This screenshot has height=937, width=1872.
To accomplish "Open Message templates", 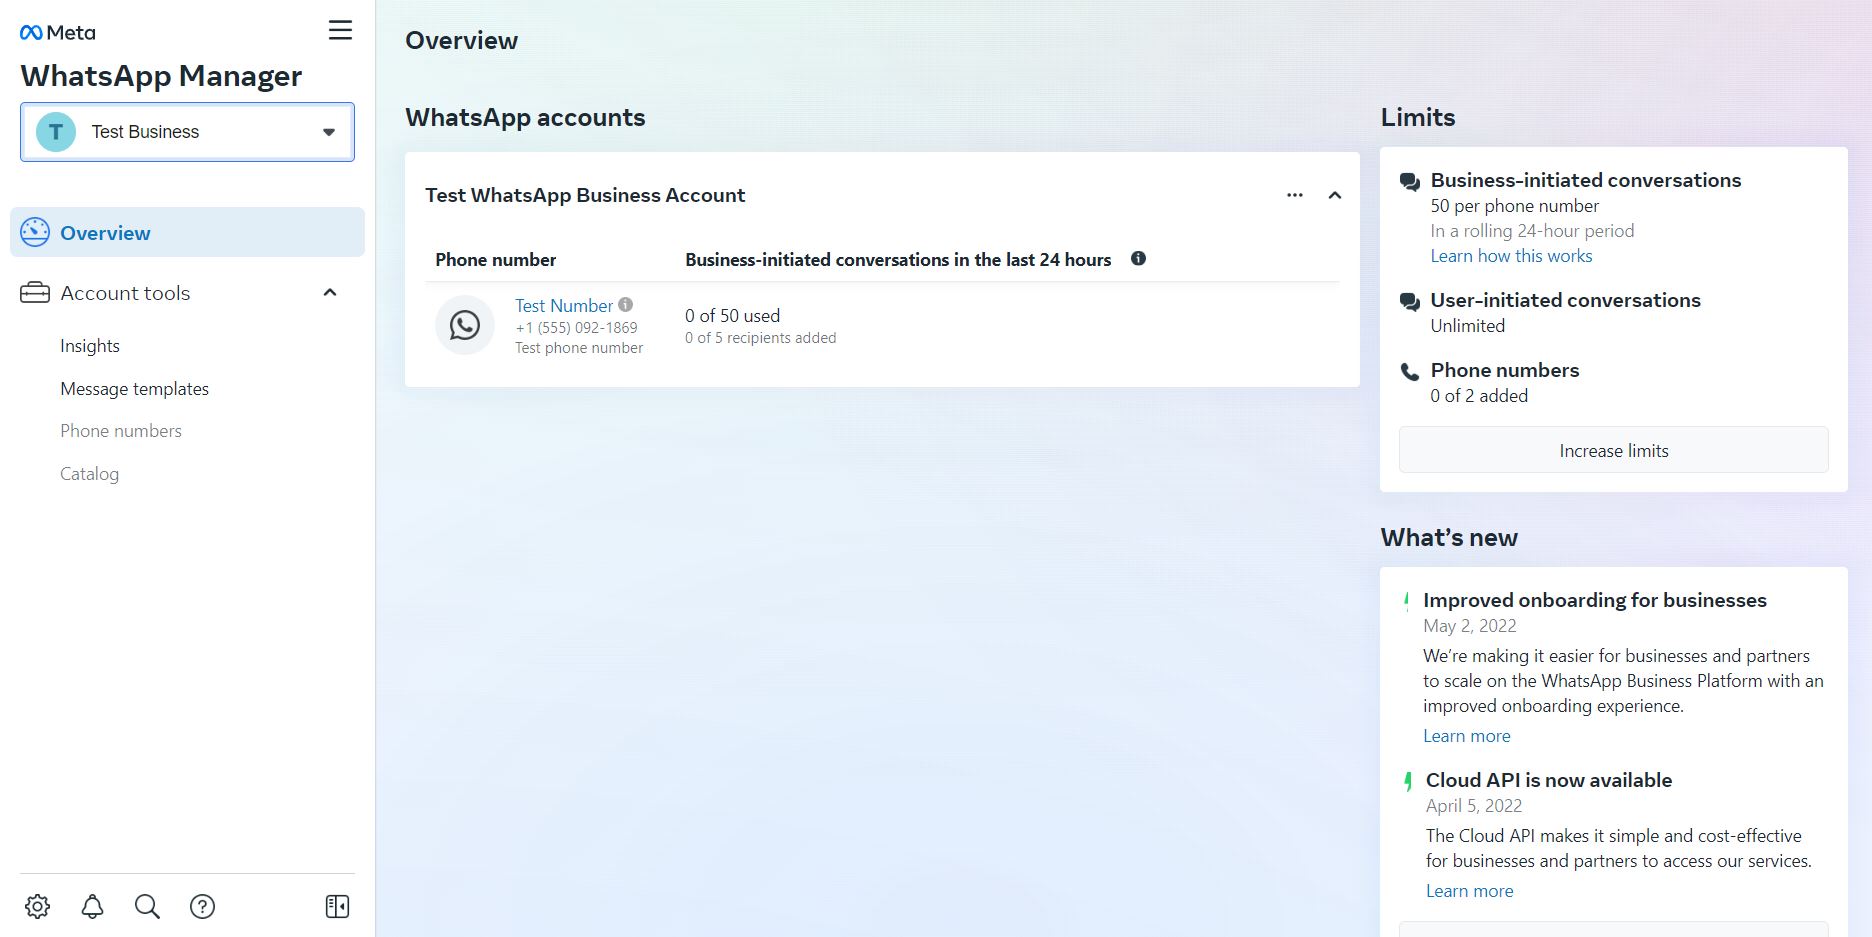I will pyautogui.click(x=135, y=389).
